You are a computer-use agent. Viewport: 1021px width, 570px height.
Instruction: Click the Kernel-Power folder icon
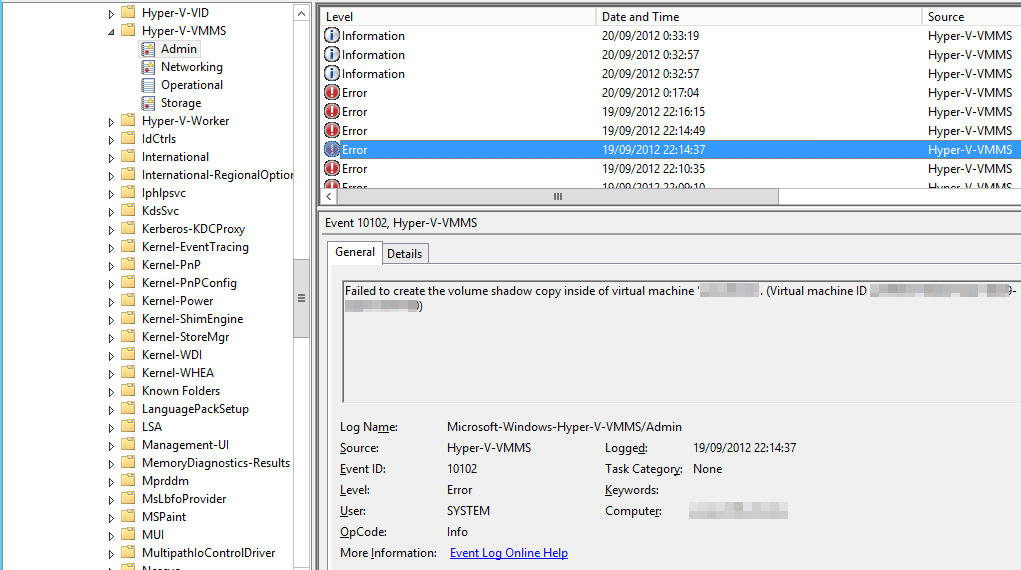point(129,301)
